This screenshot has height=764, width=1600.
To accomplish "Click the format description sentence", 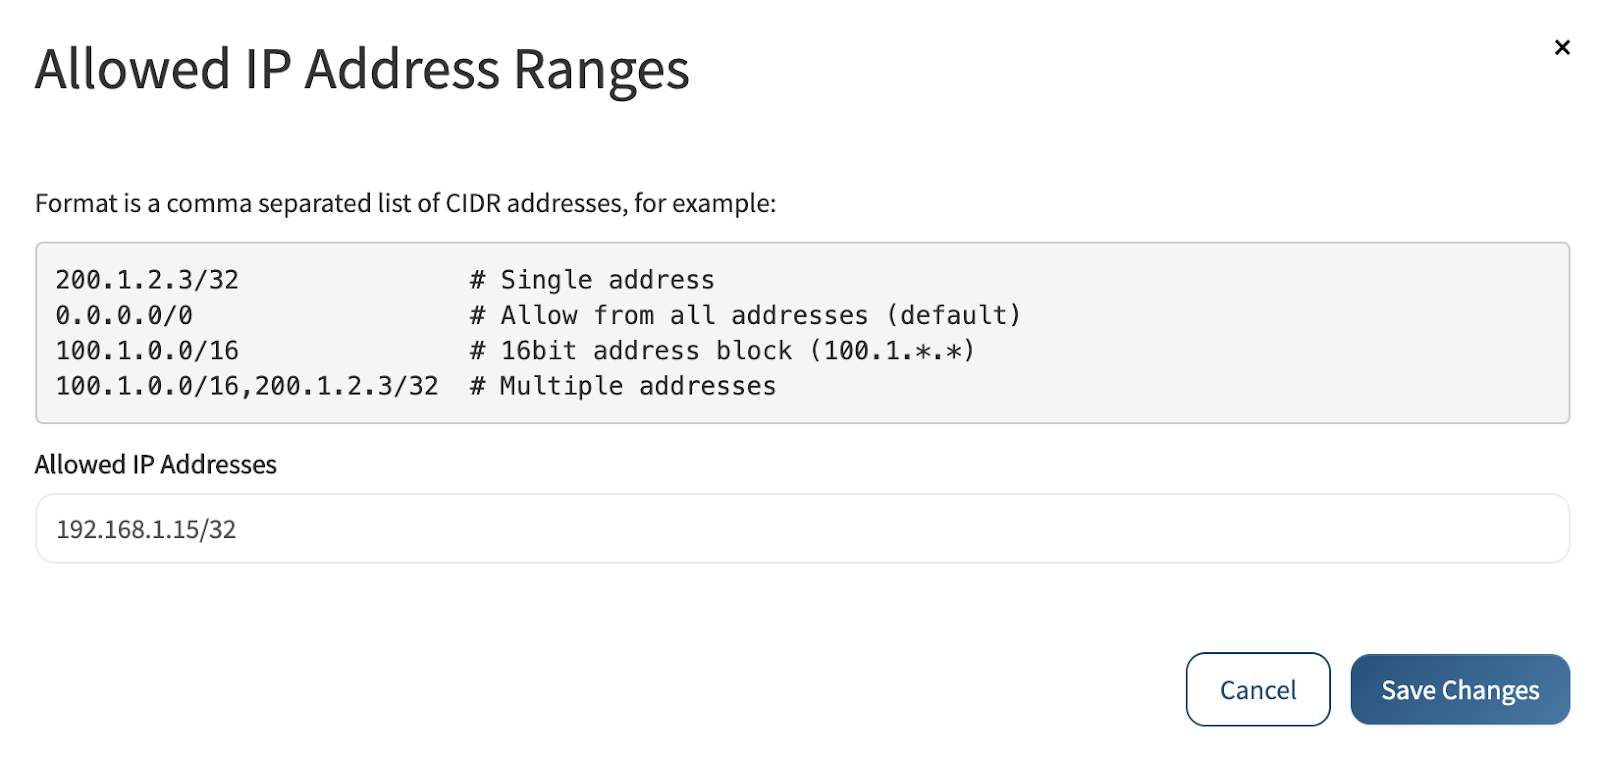I will pos(405,203).
